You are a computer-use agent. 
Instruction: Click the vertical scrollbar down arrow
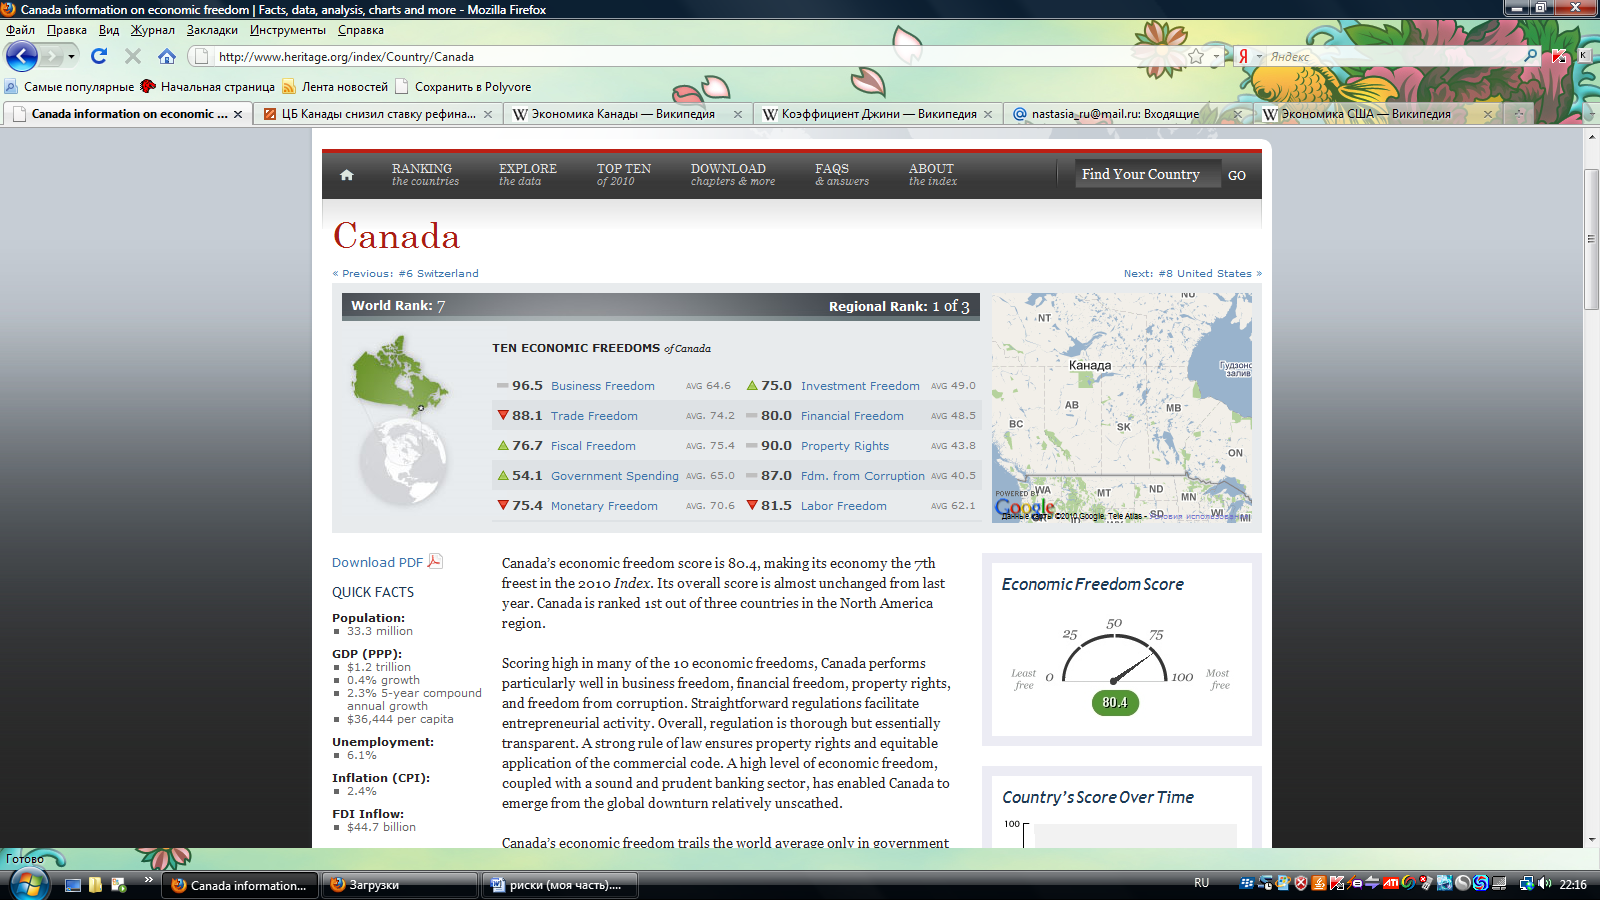click(x=1591, y=840)
